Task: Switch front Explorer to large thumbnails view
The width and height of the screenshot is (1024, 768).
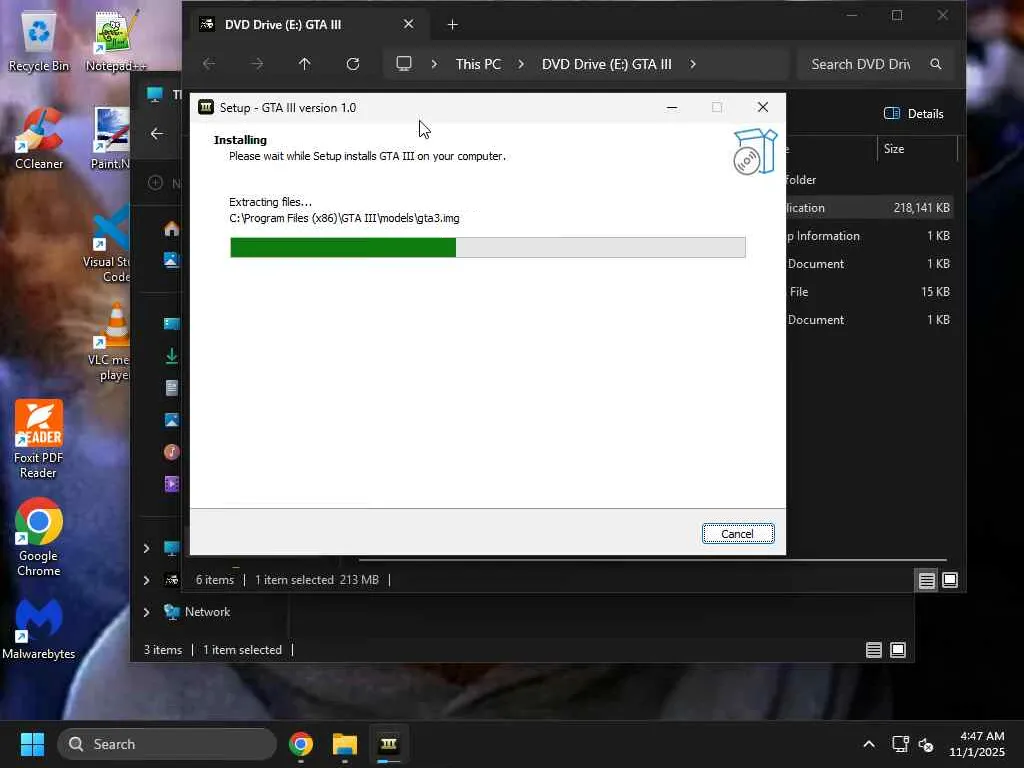Action: coord(950,580)
